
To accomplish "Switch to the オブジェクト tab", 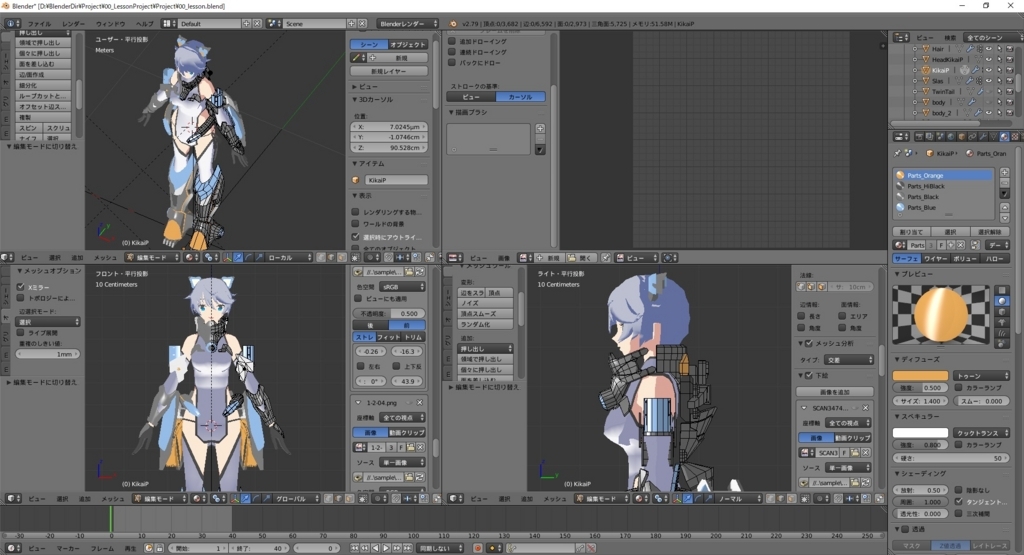I will (x=408, y=44).
